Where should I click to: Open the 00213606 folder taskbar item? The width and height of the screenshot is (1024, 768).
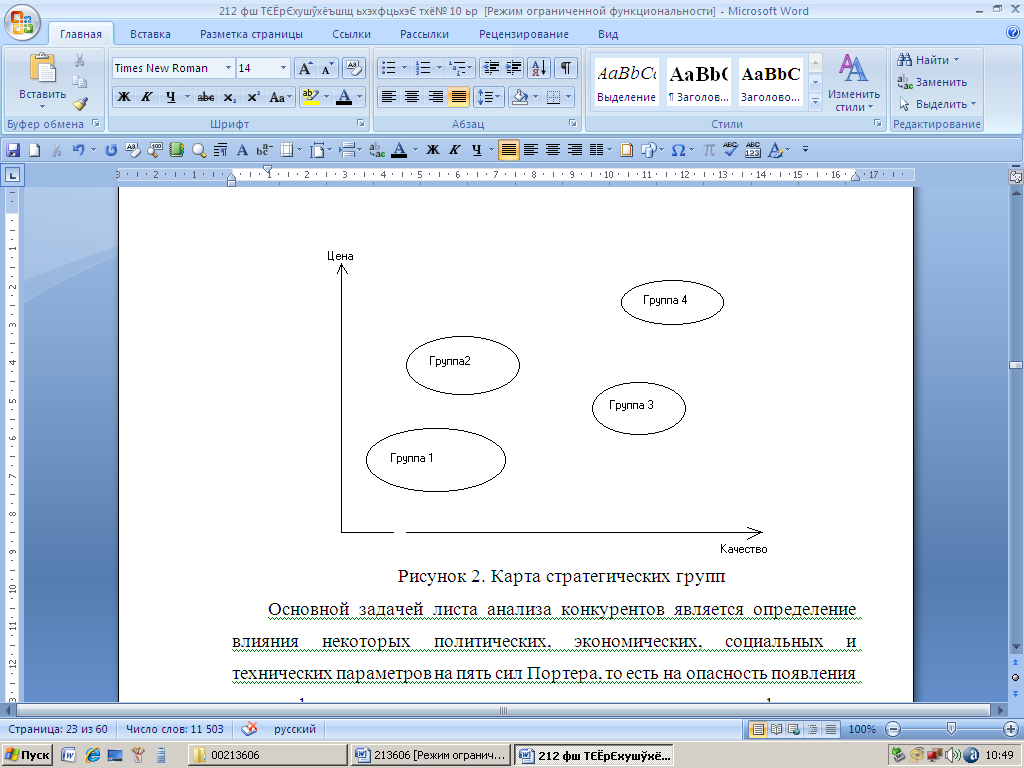[x=268, y=756]
